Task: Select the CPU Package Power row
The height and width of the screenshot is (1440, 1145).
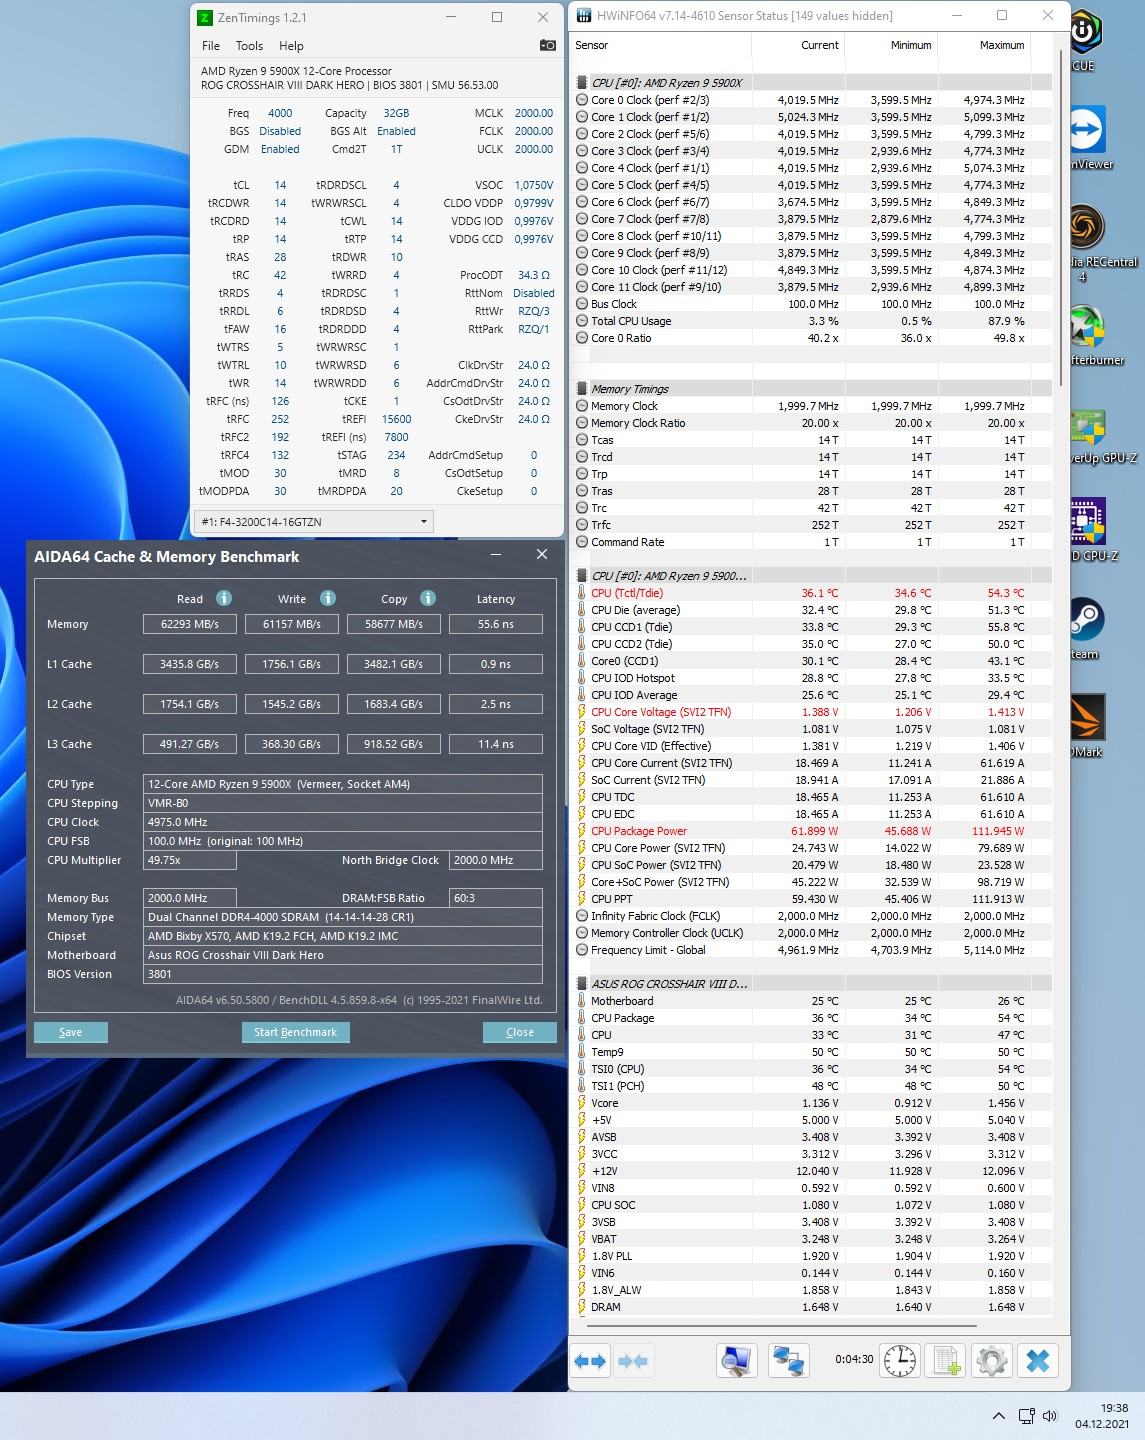Action: coord(813,831)
